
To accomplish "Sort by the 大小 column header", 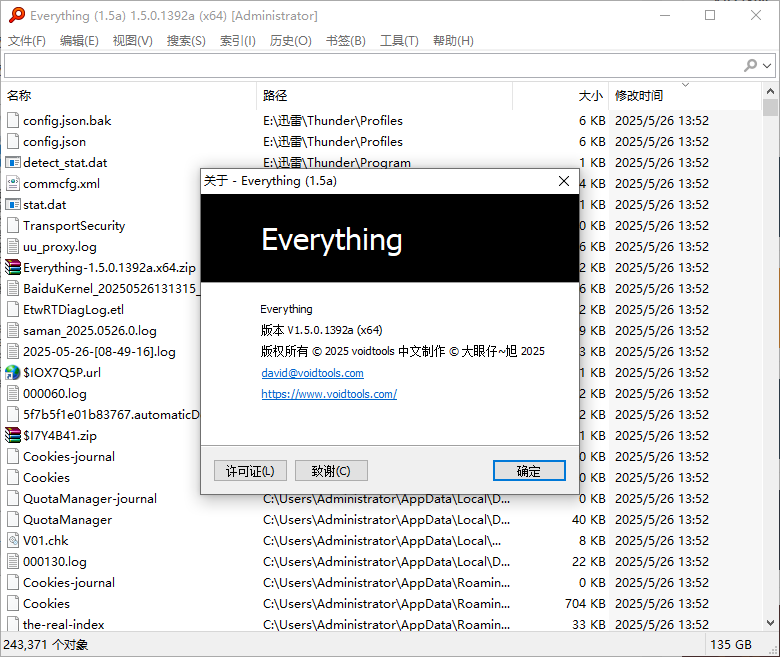I will coord(590,96).
